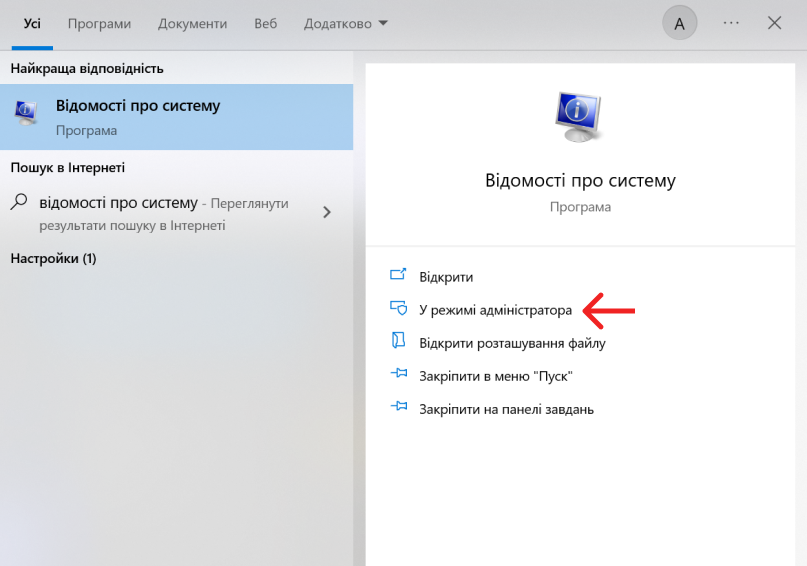Switch to the Документи tab

click(x=192, y=24)
